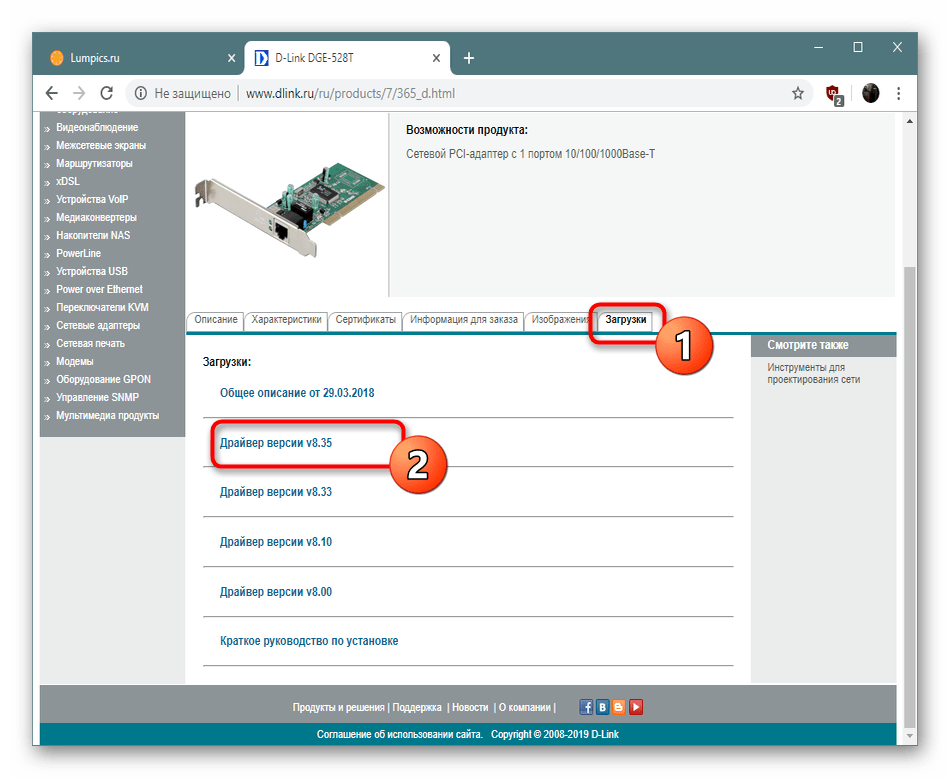Open the YouTube icon in the footer
The height and width of the screenshot is (778, 950).
click(636, 707)
